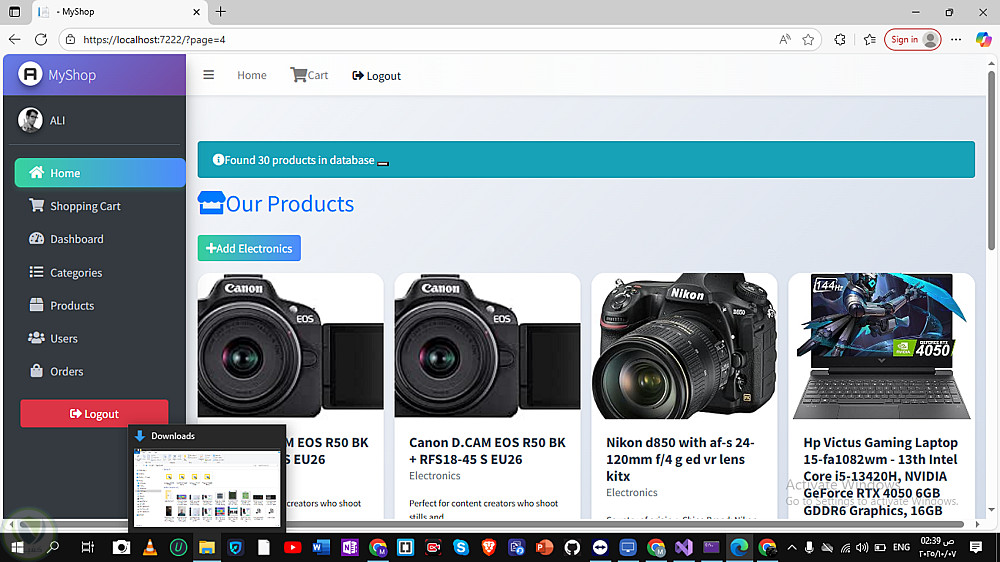The width and height of the screenshot is (1000, 562).
Task: Select Home in the sidebar
Action: pos(100,173)
